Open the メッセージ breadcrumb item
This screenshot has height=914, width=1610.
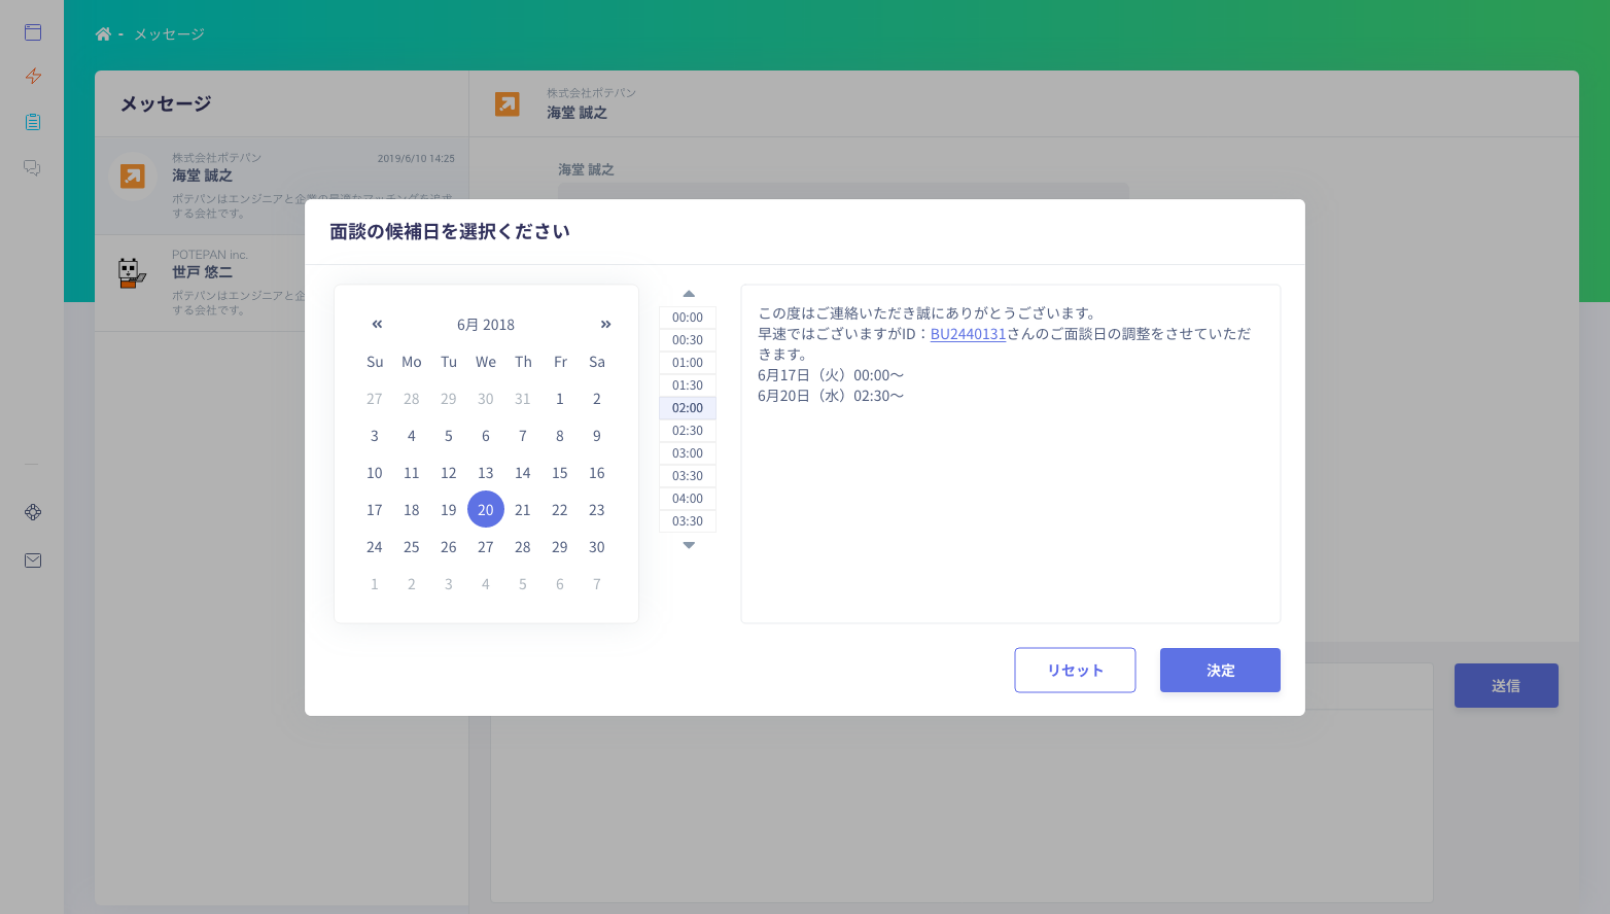(x=169, y=33)
